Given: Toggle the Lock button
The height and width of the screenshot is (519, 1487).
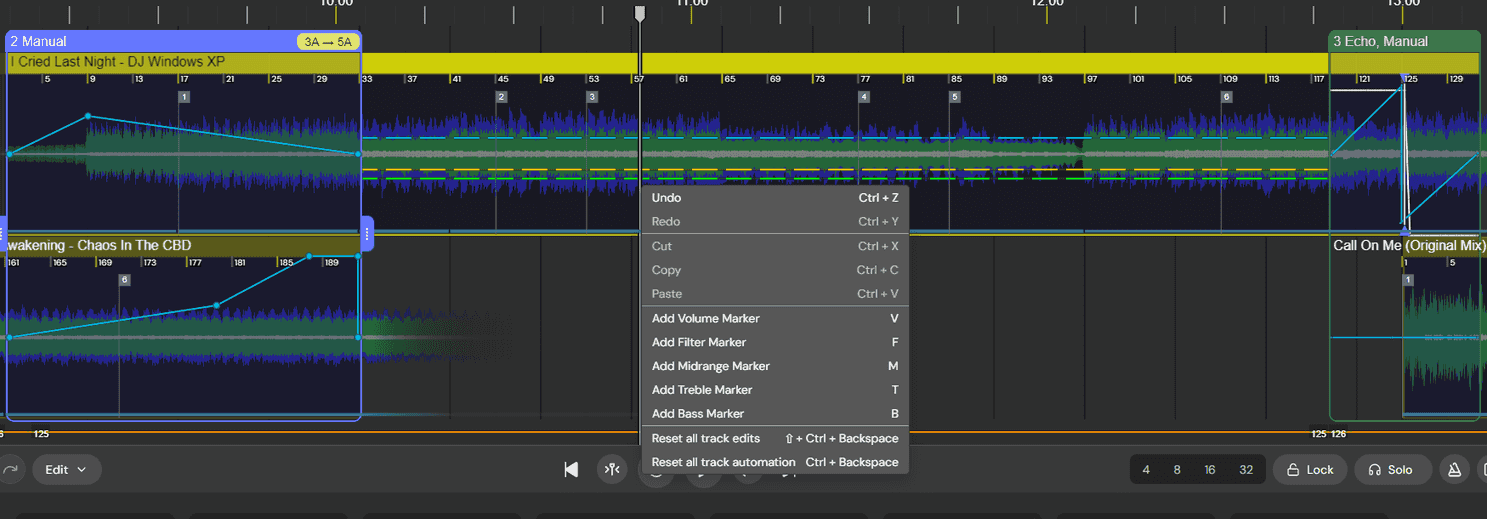Looking at the screenshot, I should click(1309, 469).
